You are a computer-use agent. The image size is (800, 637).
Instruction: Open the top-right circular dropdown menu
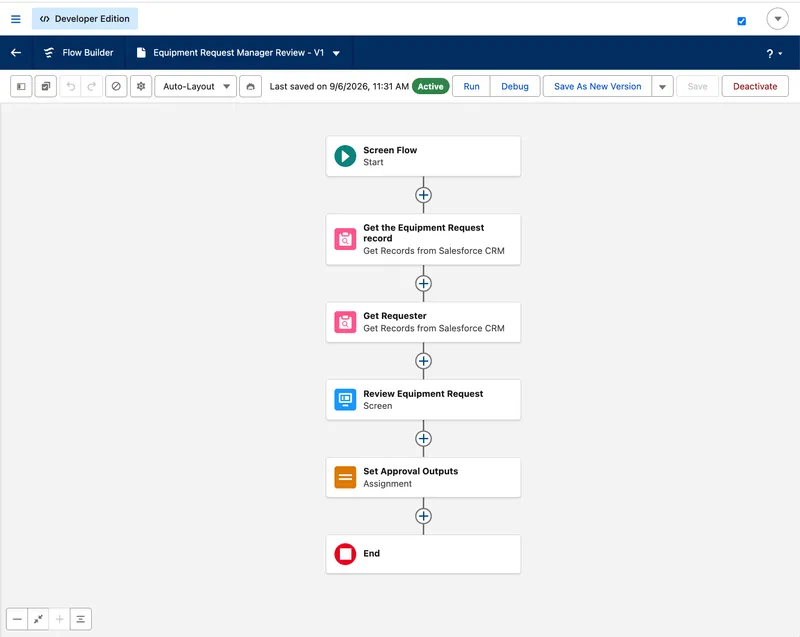coord(777,19)
